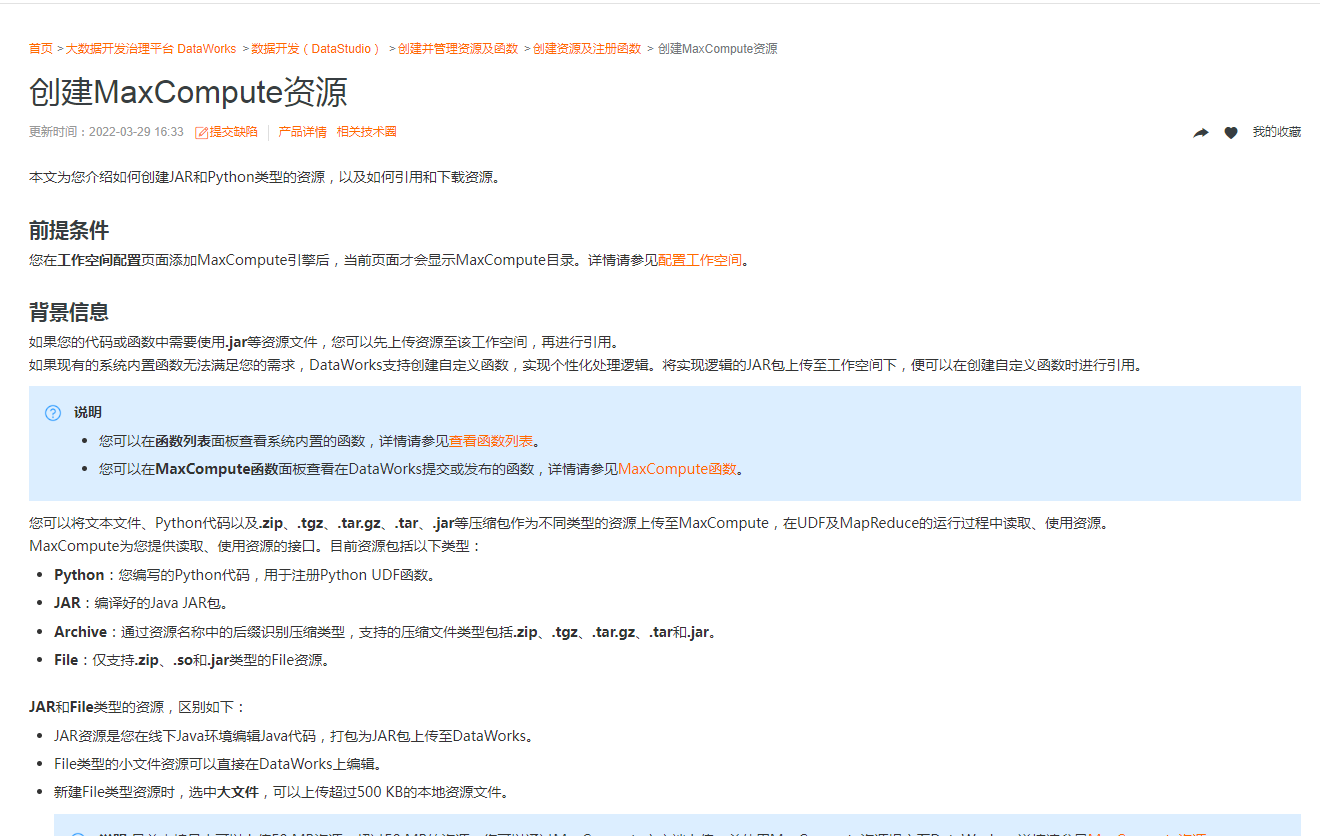Click the 更新时间:2022-03-29 16:33 text
Screen dimensions: 1320x836
pyautogui.click(x=106, y=132)
